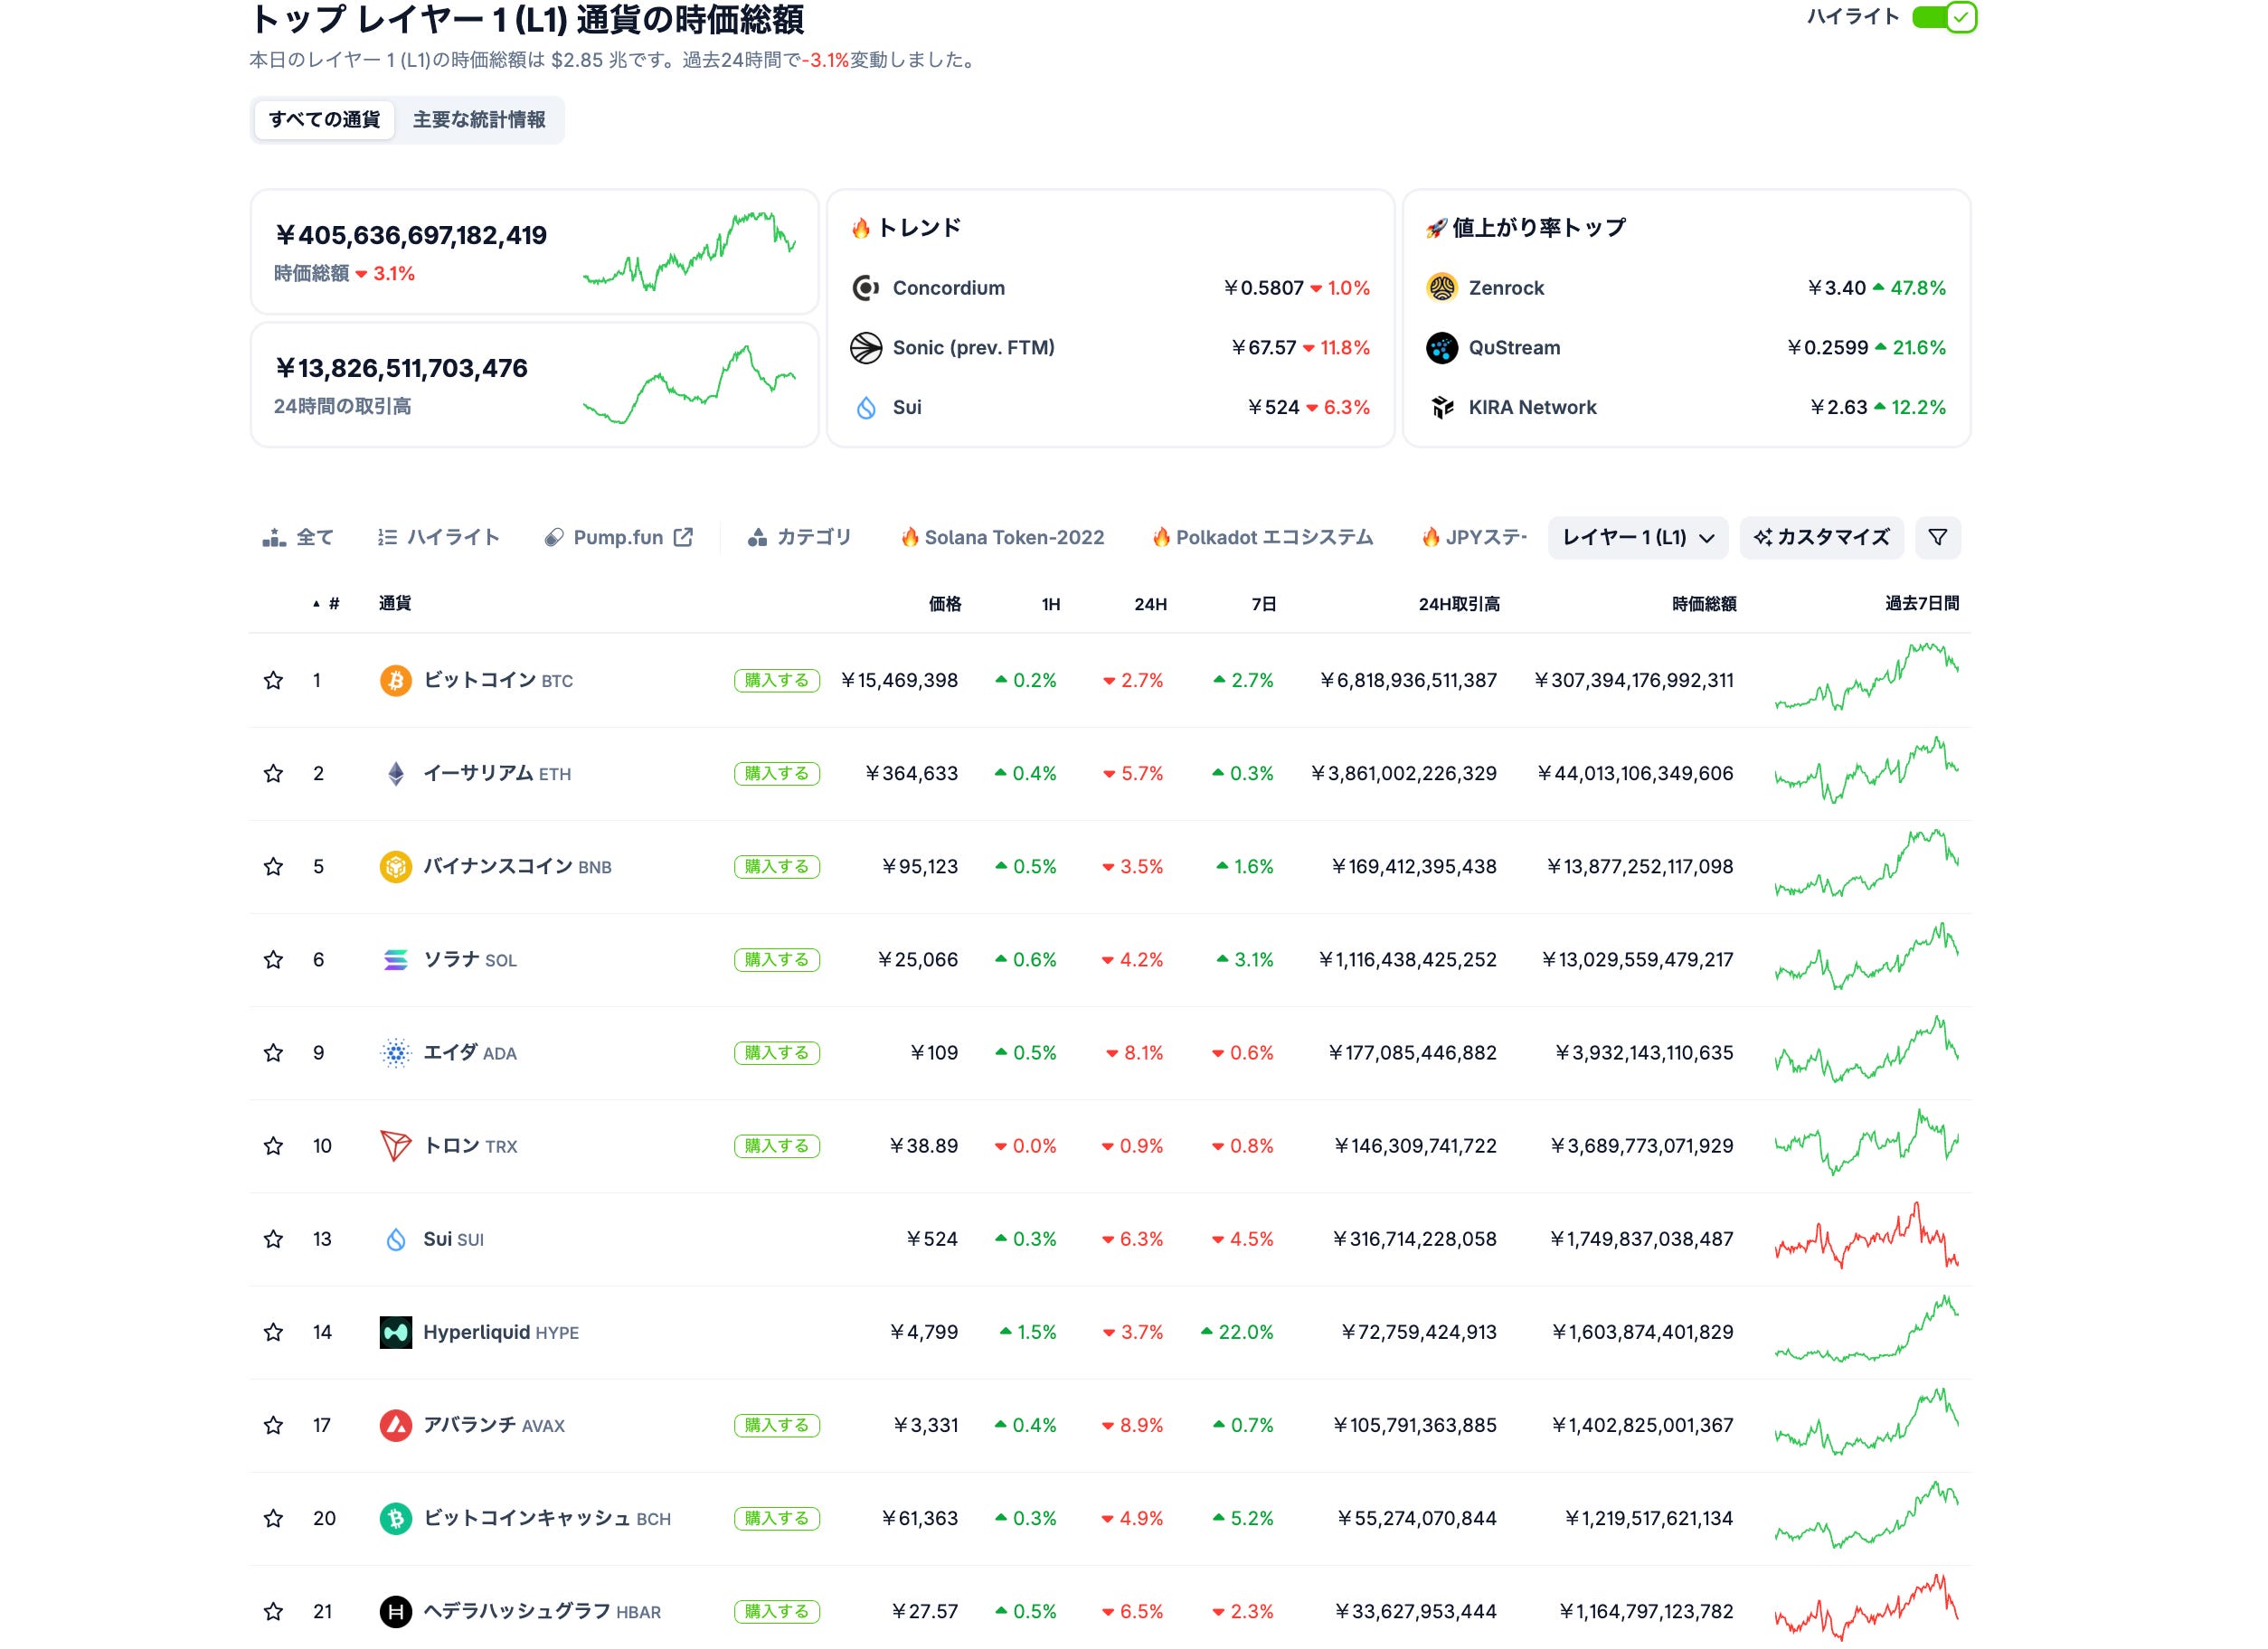Star Bitcoin to add to watchlist
This screenshot has height=1649, width=2268.
coord(273,681)
